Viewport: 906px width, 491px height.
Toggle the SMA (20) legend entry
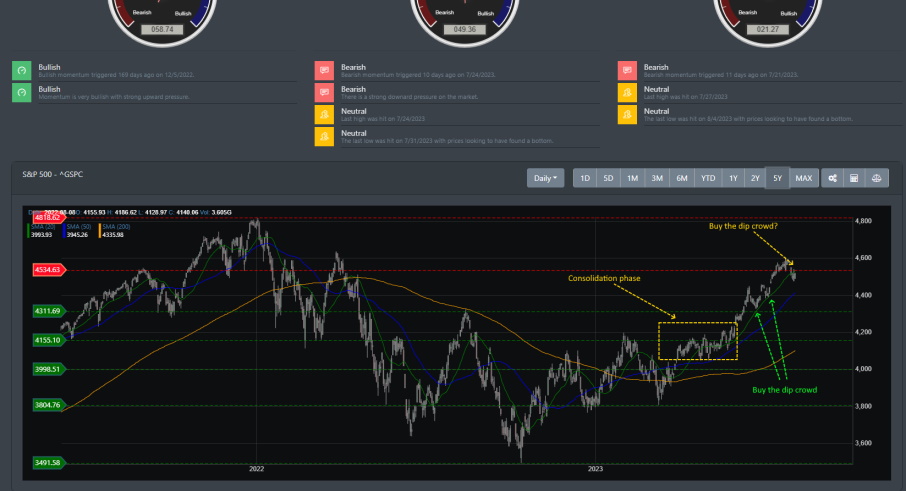44,227
